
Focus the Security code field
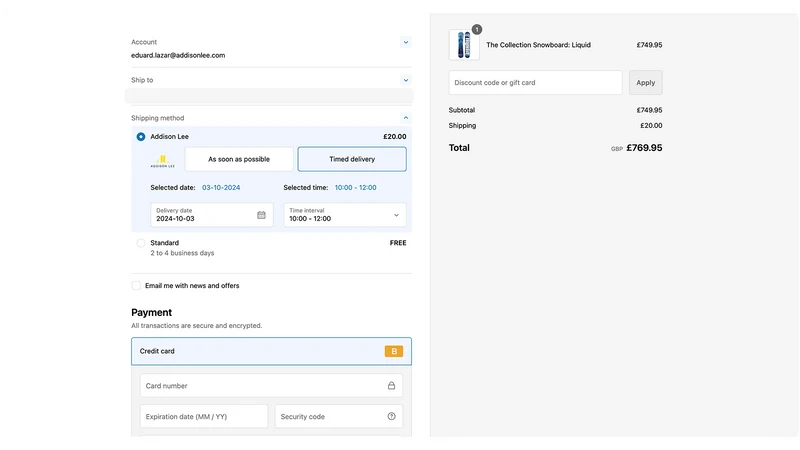339,416
